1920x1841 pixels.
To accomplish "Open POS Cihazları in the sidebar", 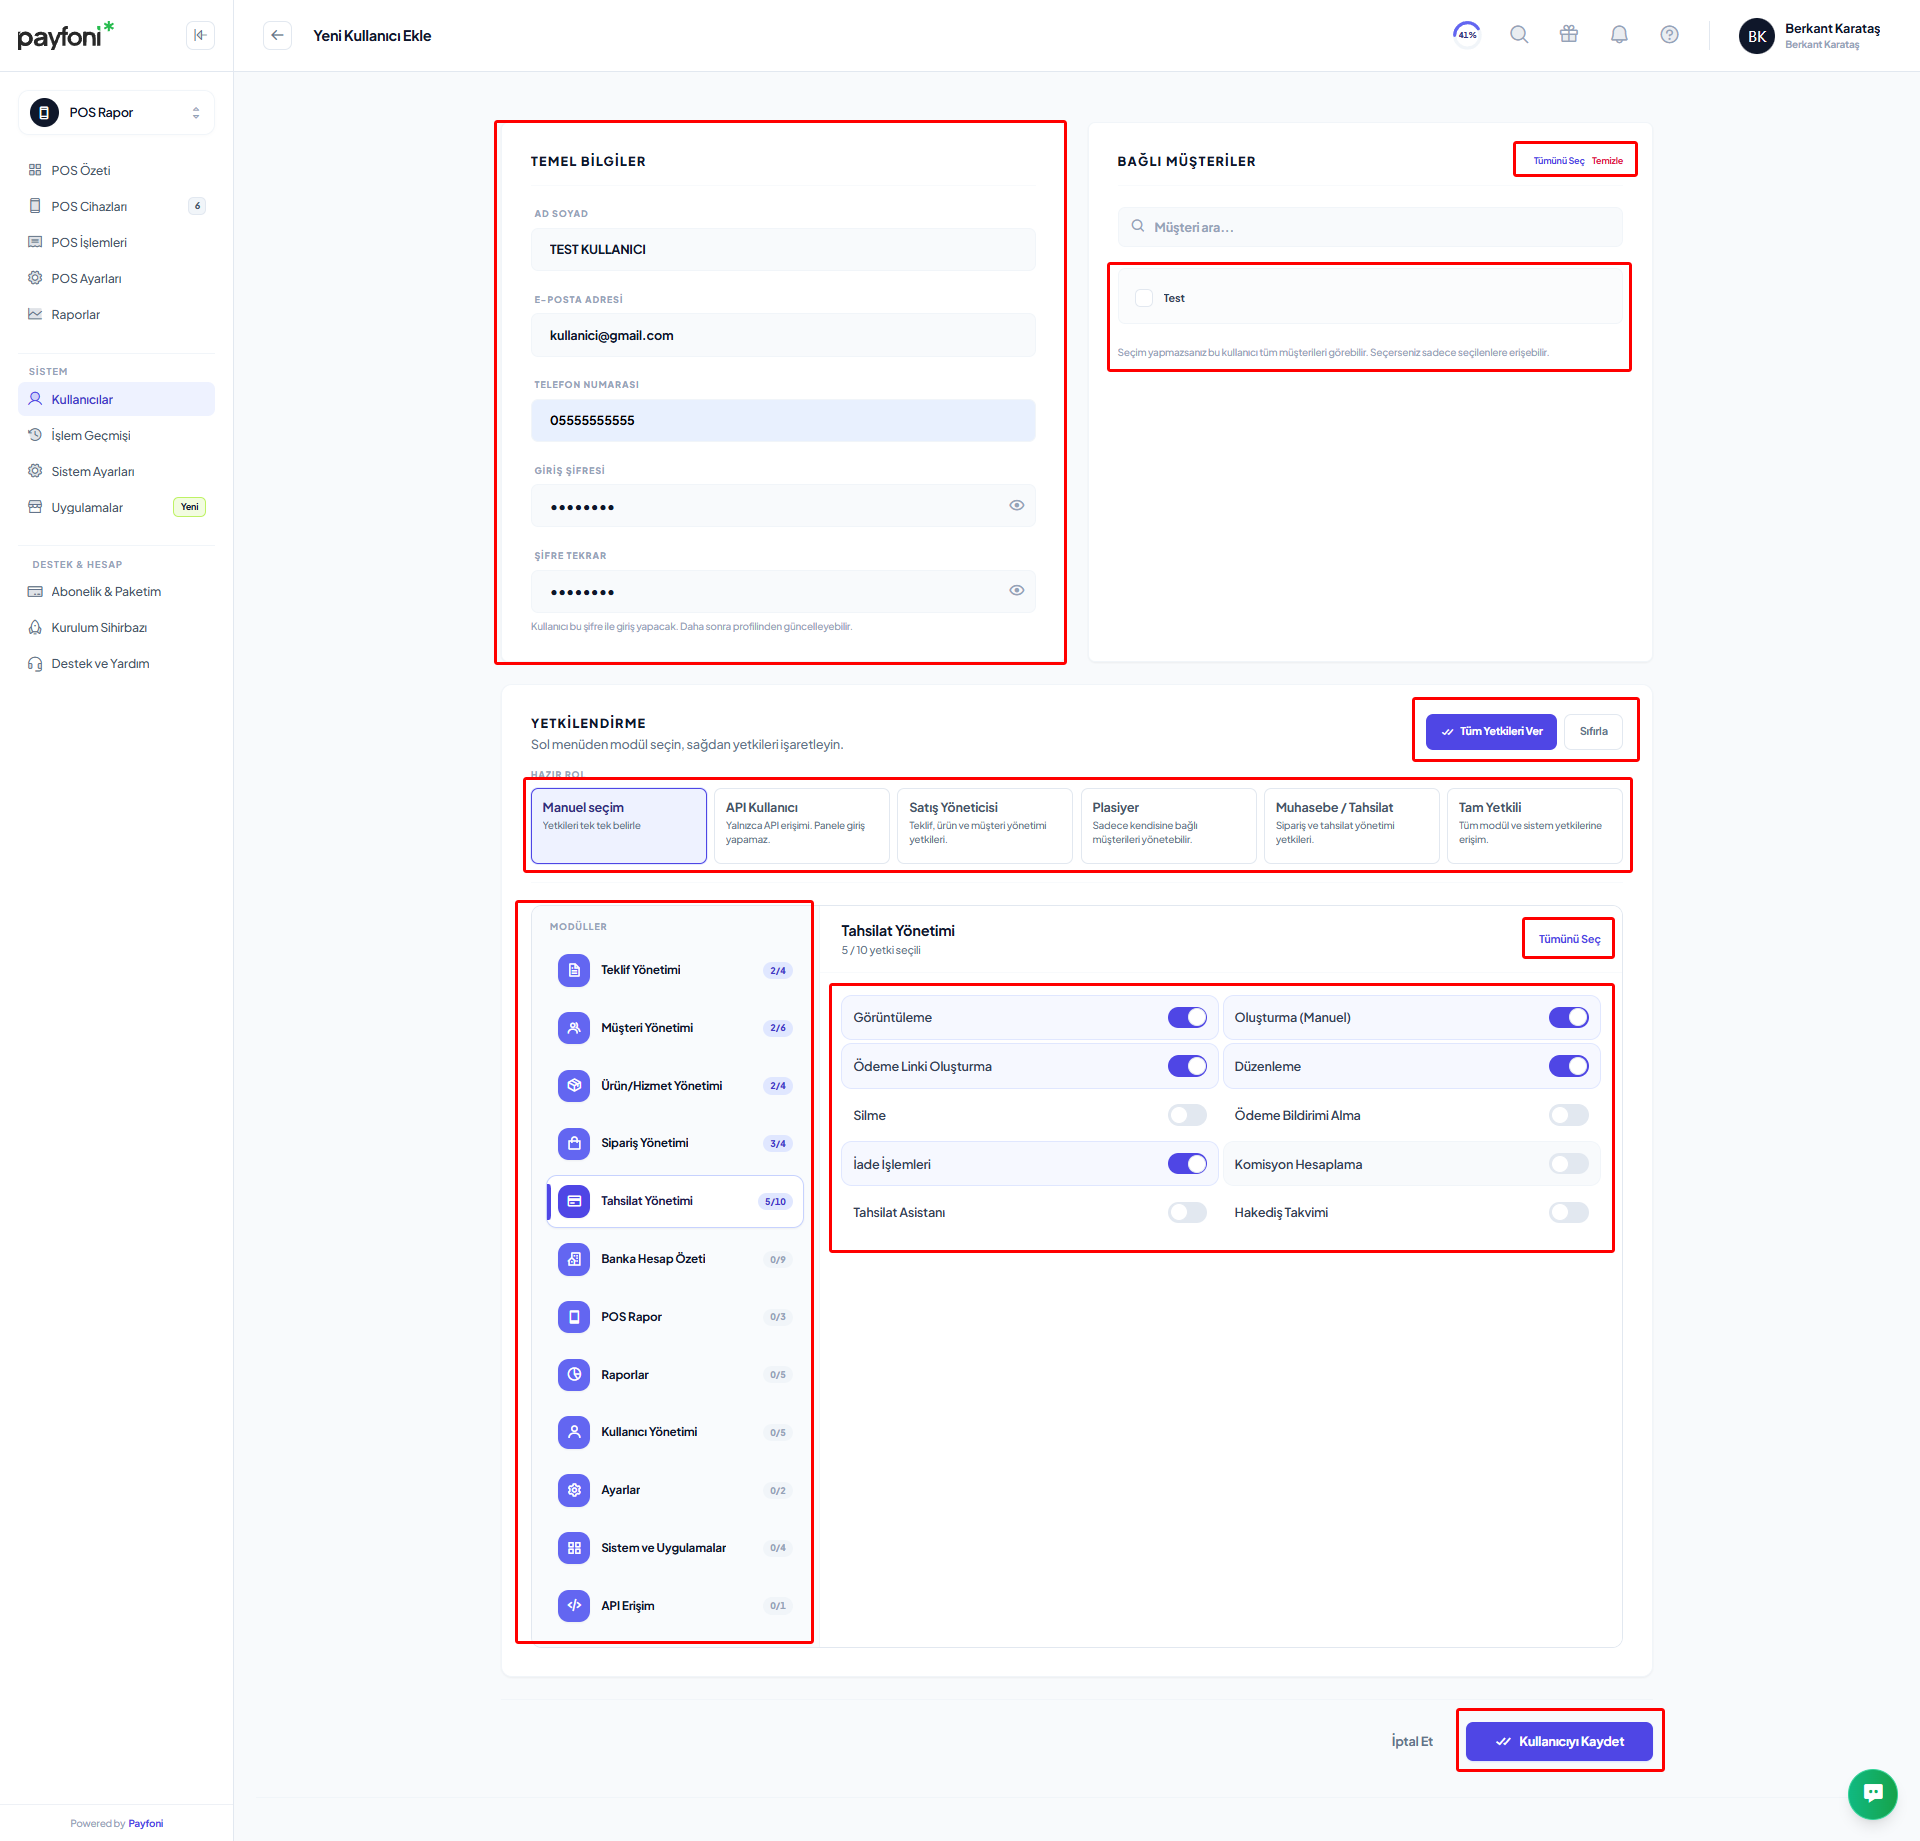I will coord(116,206).
